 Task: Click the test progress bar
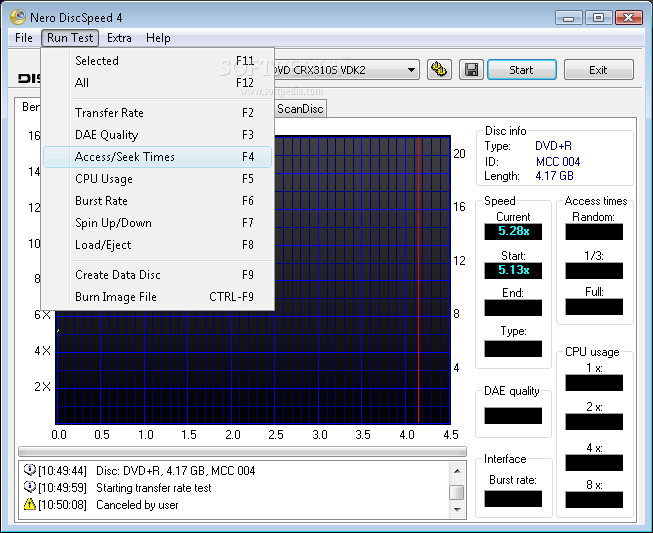(x=242, y=451)
